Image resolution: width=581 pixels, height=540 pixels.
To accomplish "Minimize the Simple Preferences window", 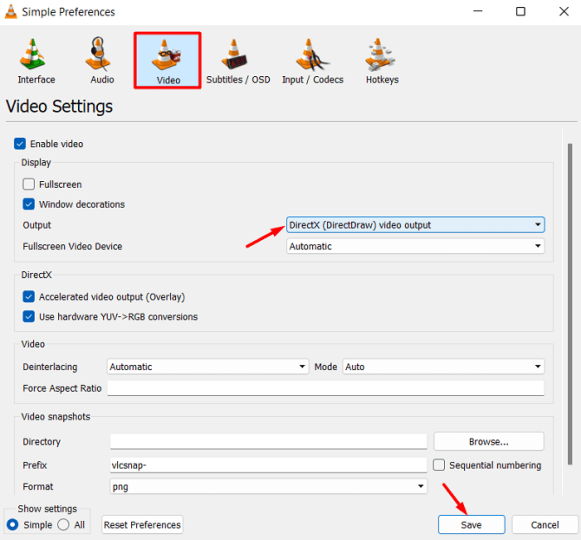I will tap(478, 11).
